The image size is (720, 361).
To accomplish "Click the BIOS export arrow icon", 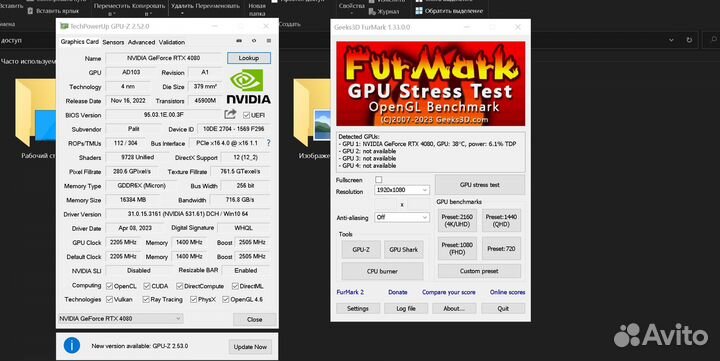I will pyautogui.click(x=230, y=114).
